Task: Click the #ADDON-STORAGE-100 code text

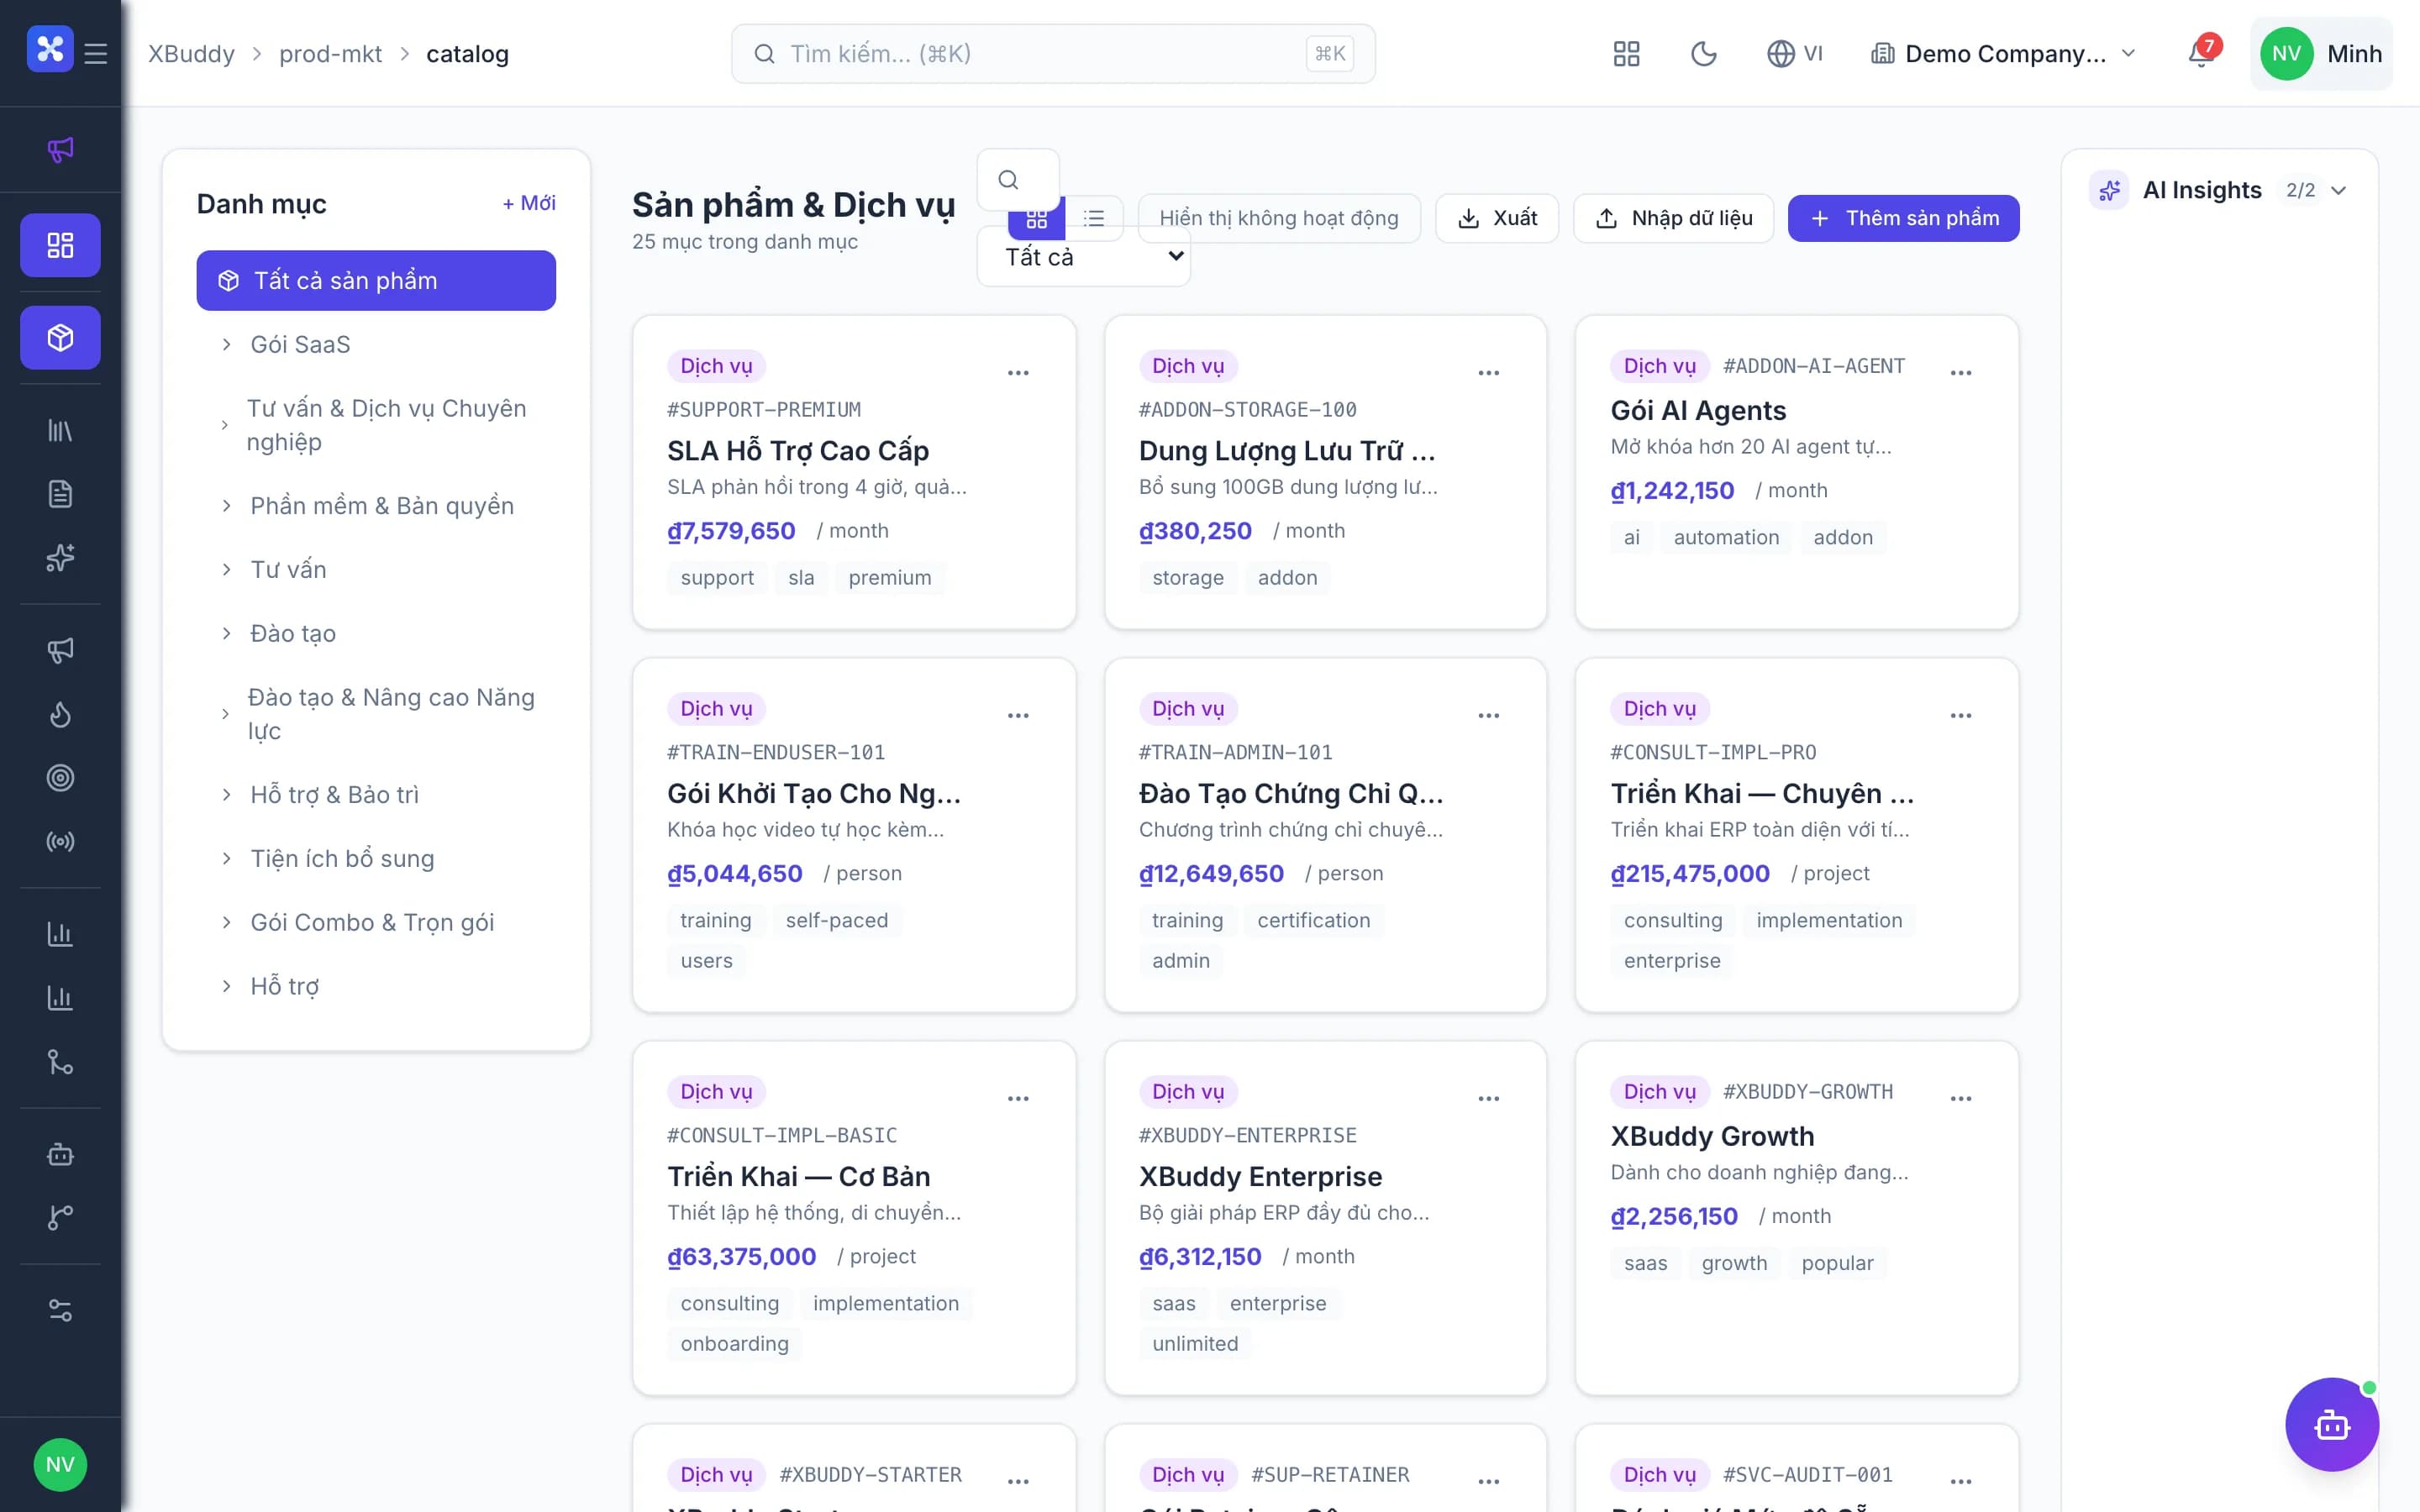Action: [1247, 410]
